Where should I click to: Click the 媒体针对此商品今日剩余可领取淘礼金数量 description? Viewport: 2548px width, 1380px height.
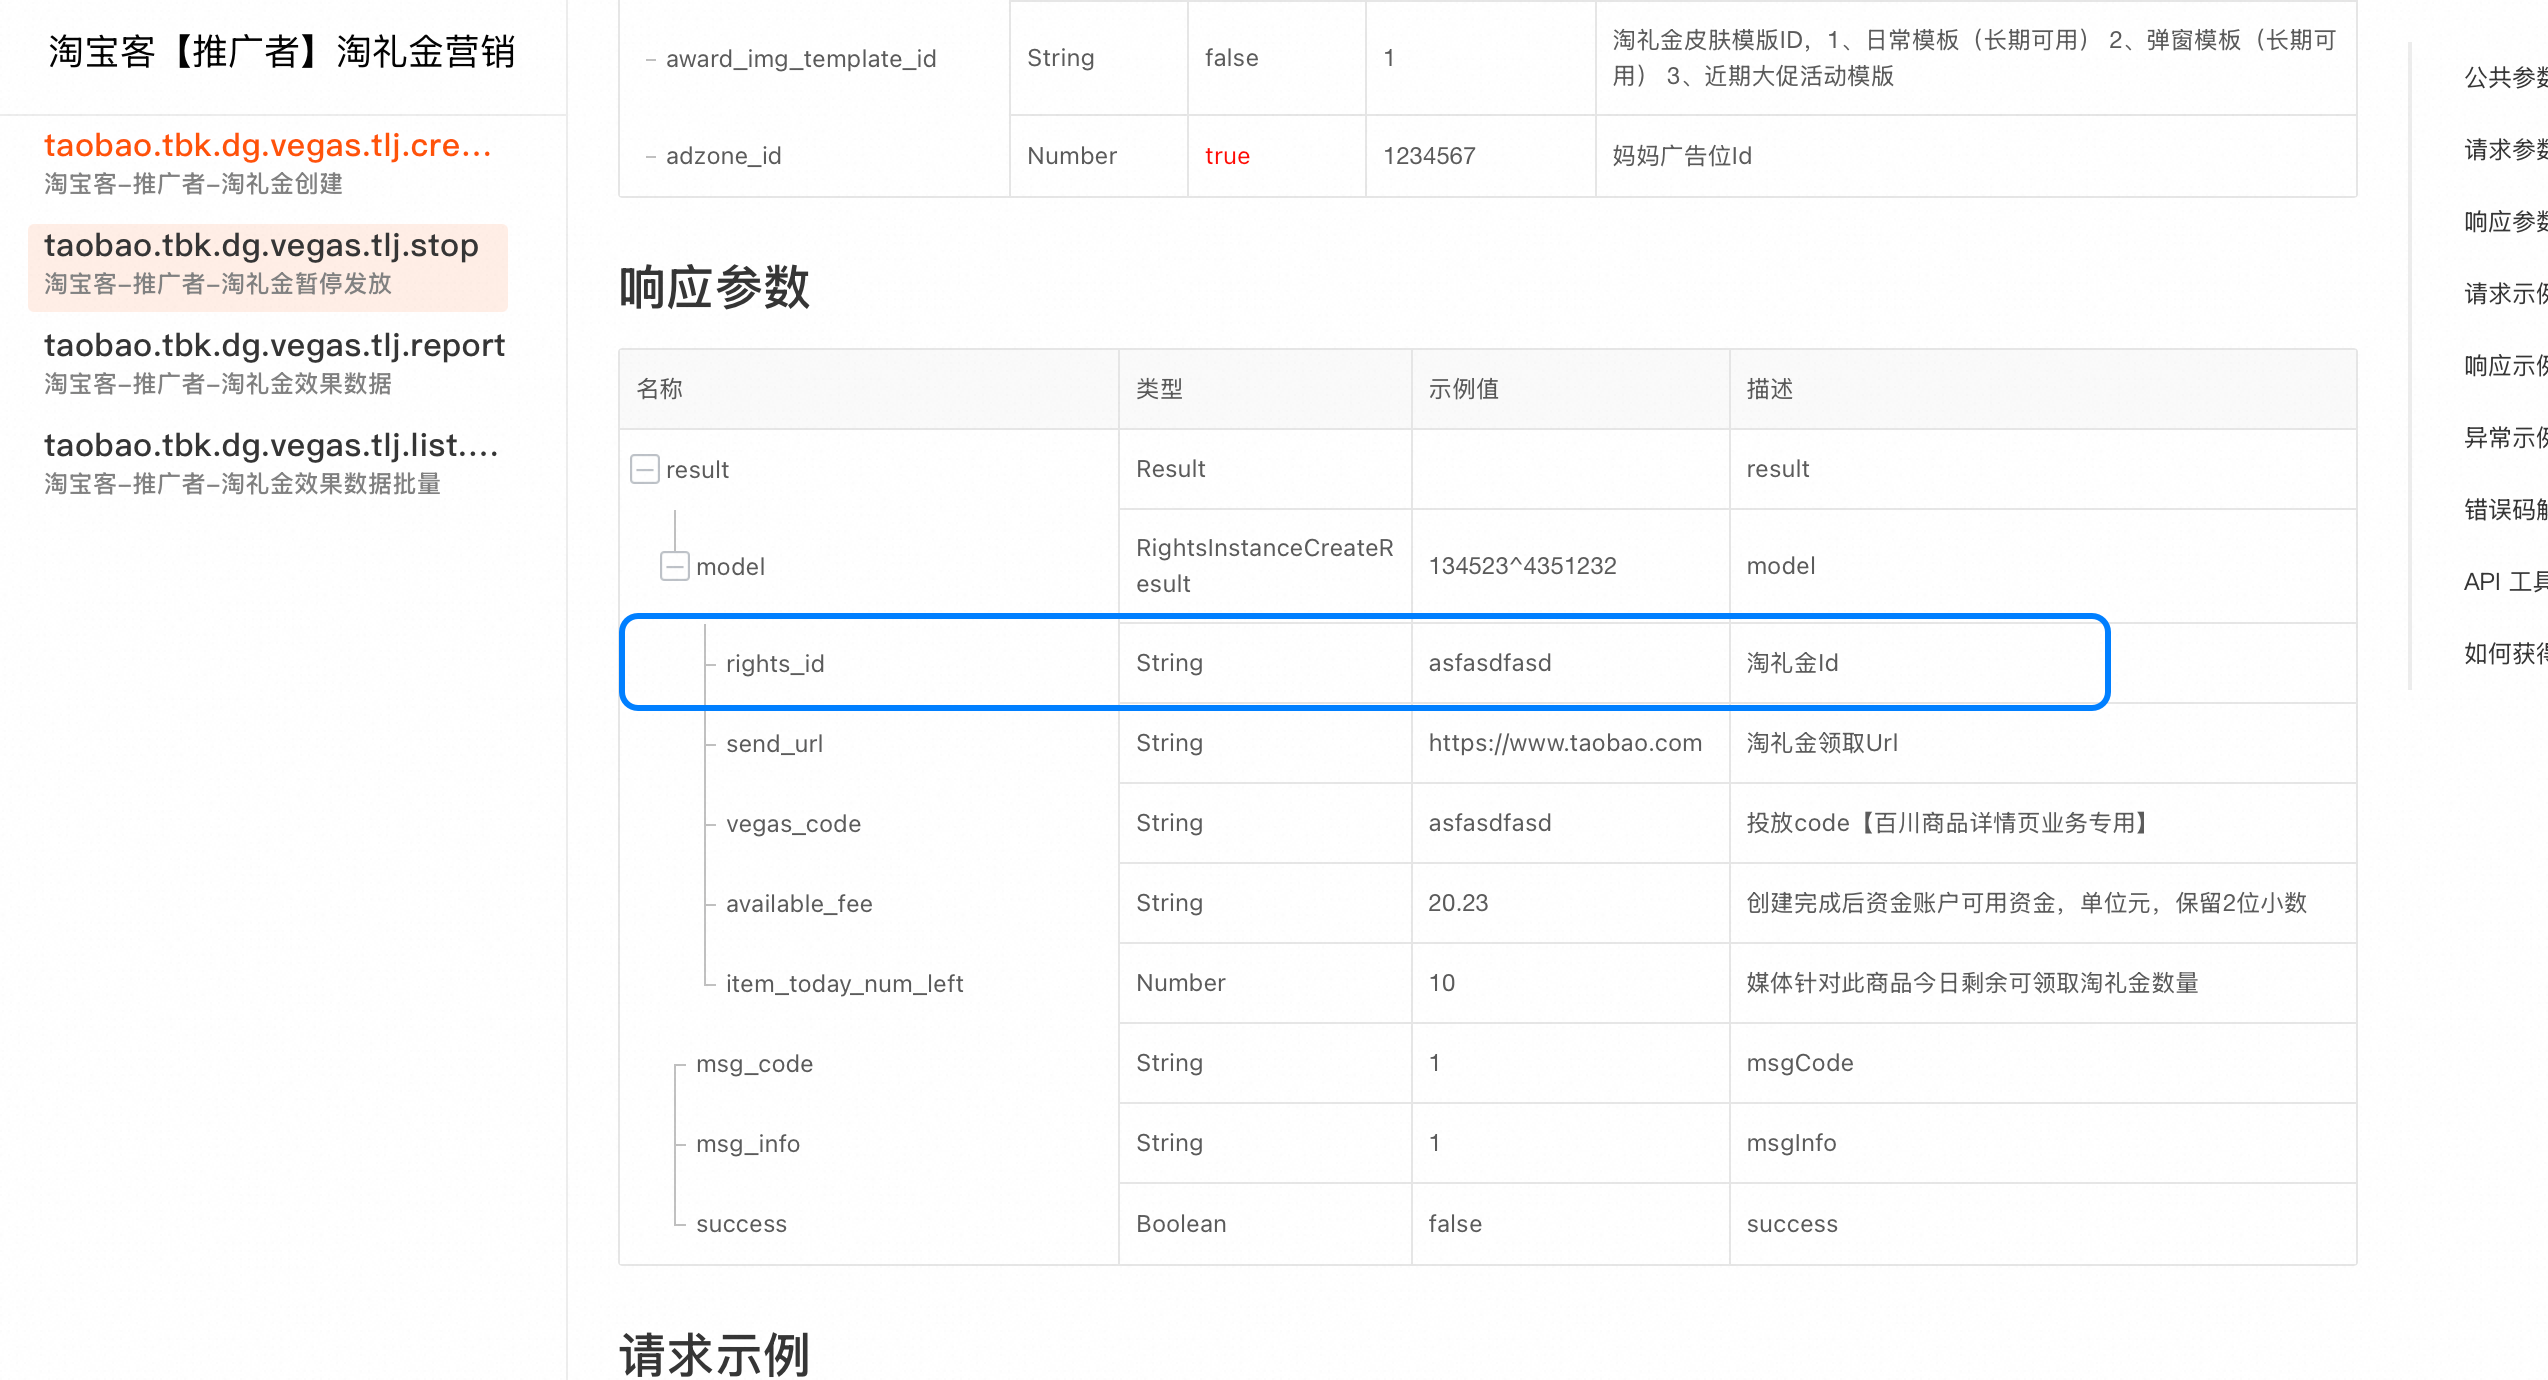point(1972,983)
